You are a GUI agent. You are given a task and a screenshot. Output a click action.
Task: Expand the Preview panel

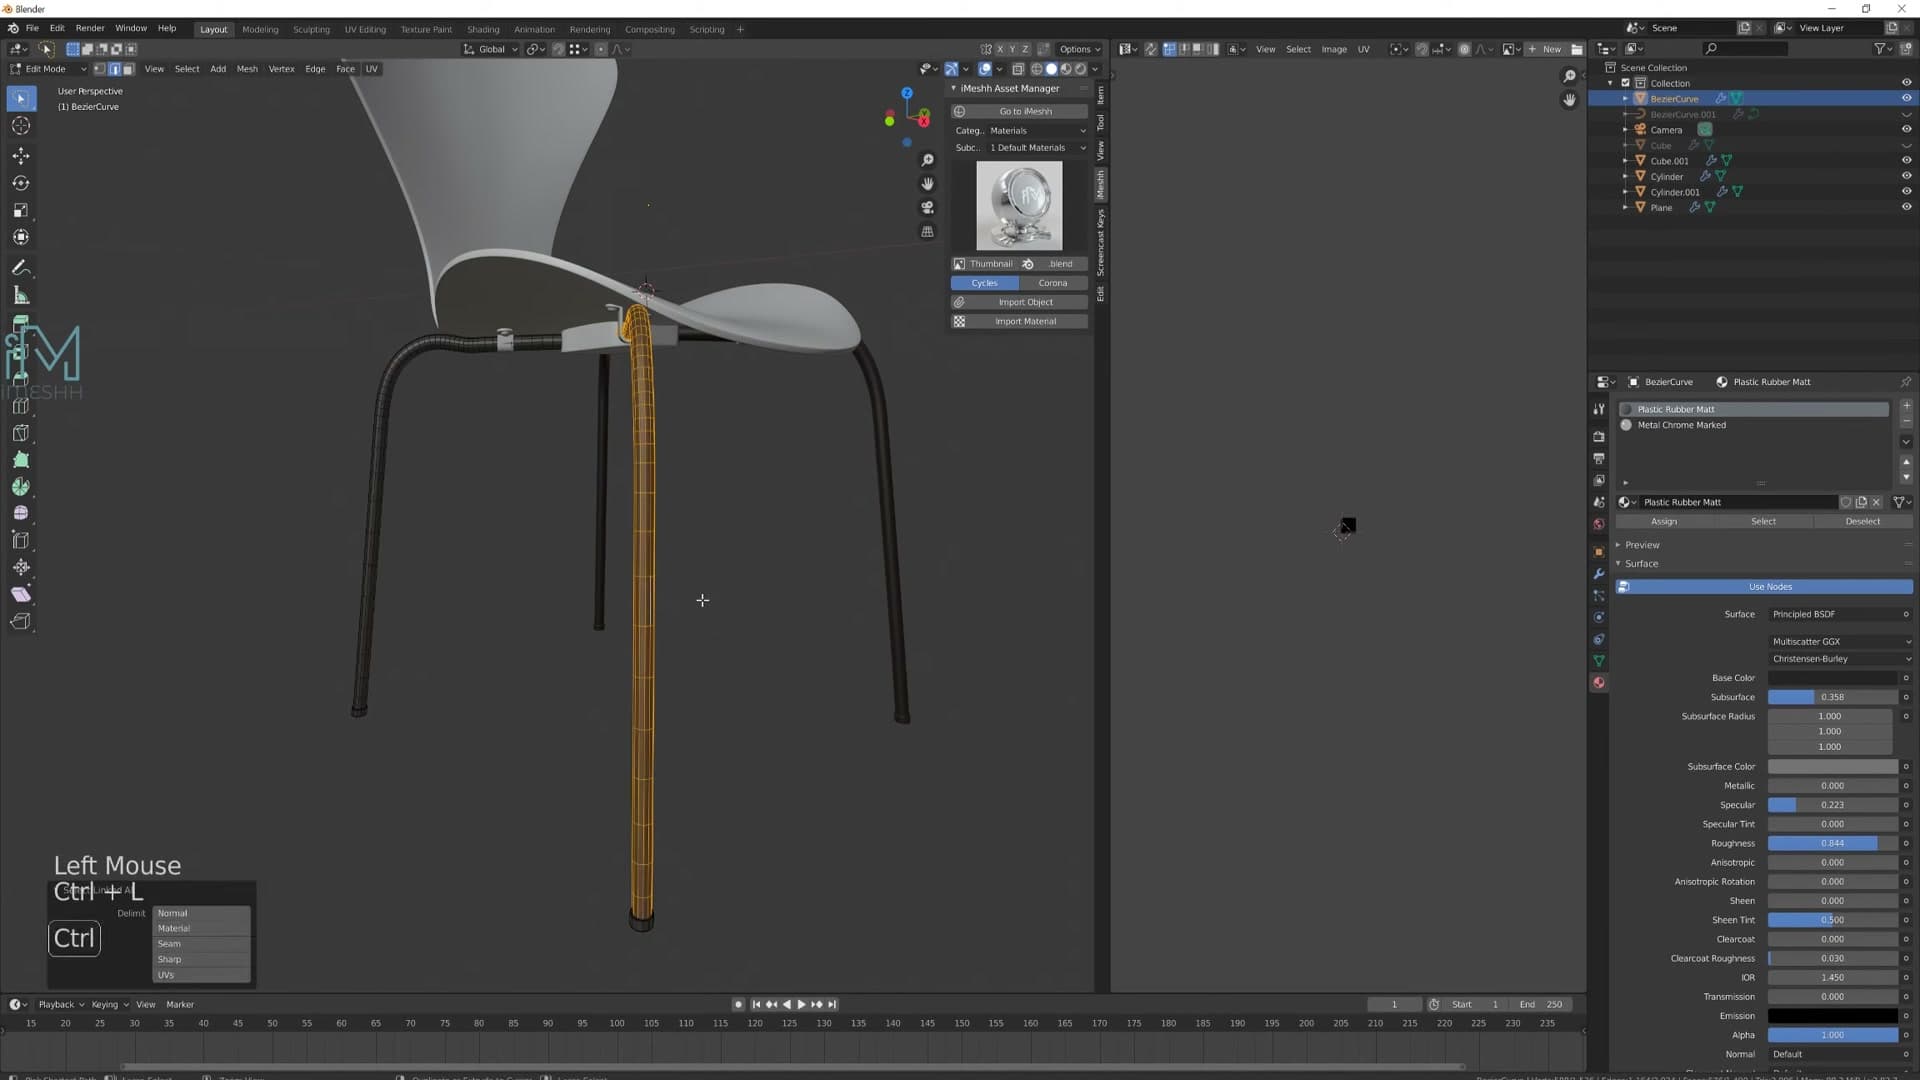point(1641,545)
